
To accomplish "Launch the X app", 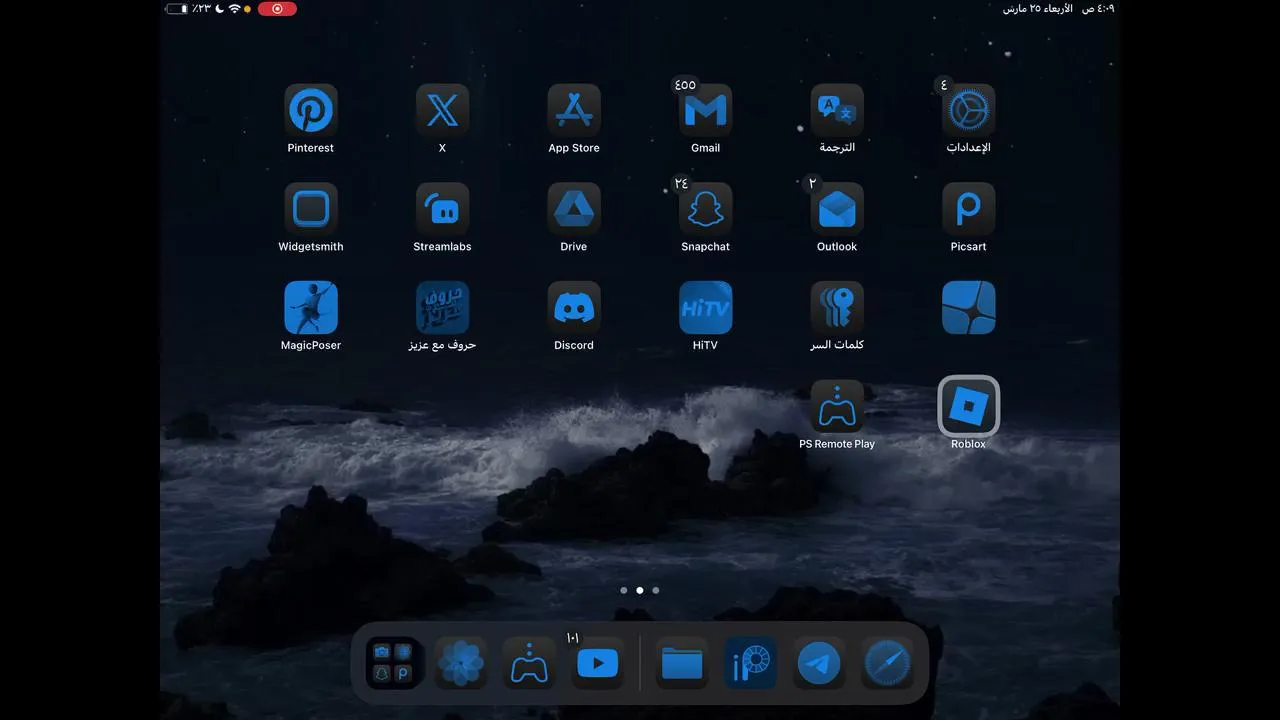I will tap(442, 110).
